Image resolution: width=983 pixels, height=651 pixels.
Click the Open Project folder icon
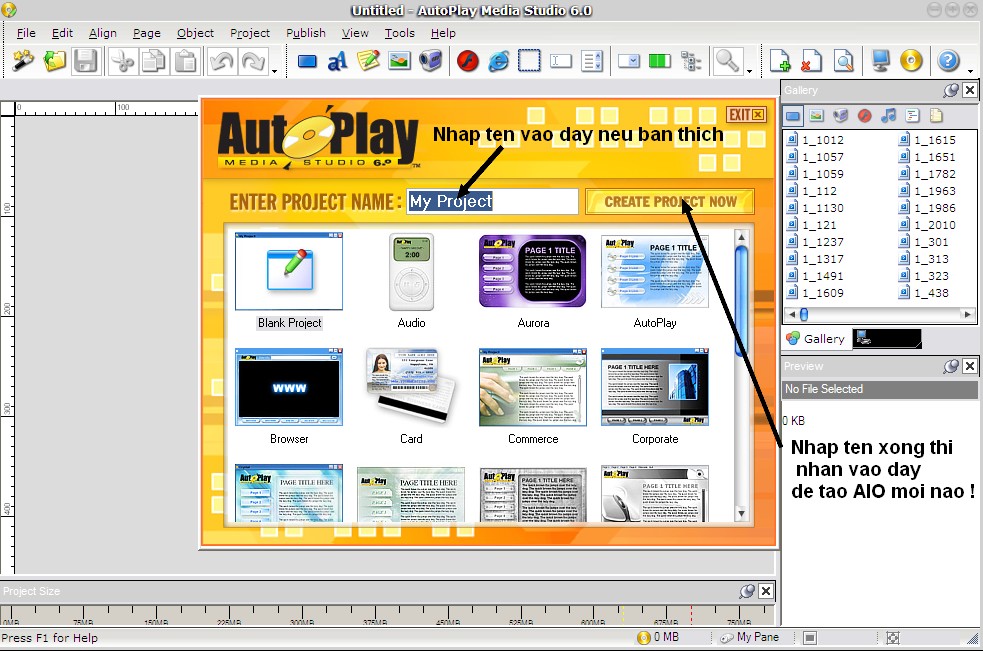[55, 61]
